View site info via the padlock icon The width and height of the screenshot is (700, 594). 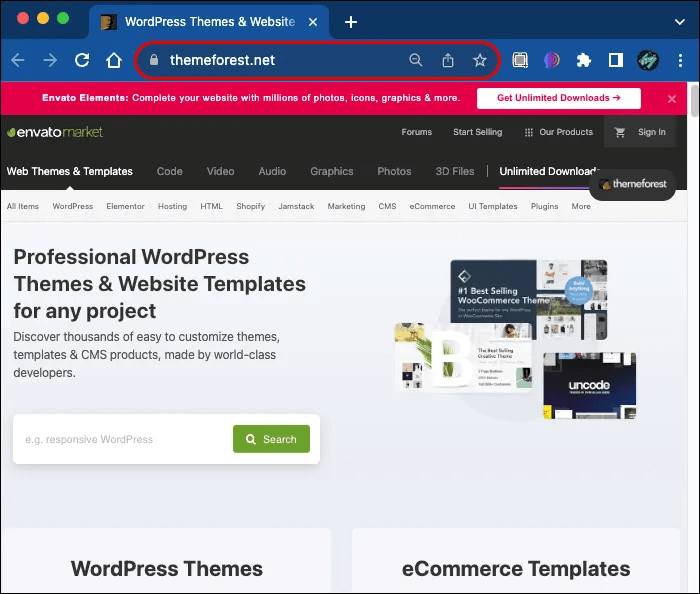(x=154, y=60)
